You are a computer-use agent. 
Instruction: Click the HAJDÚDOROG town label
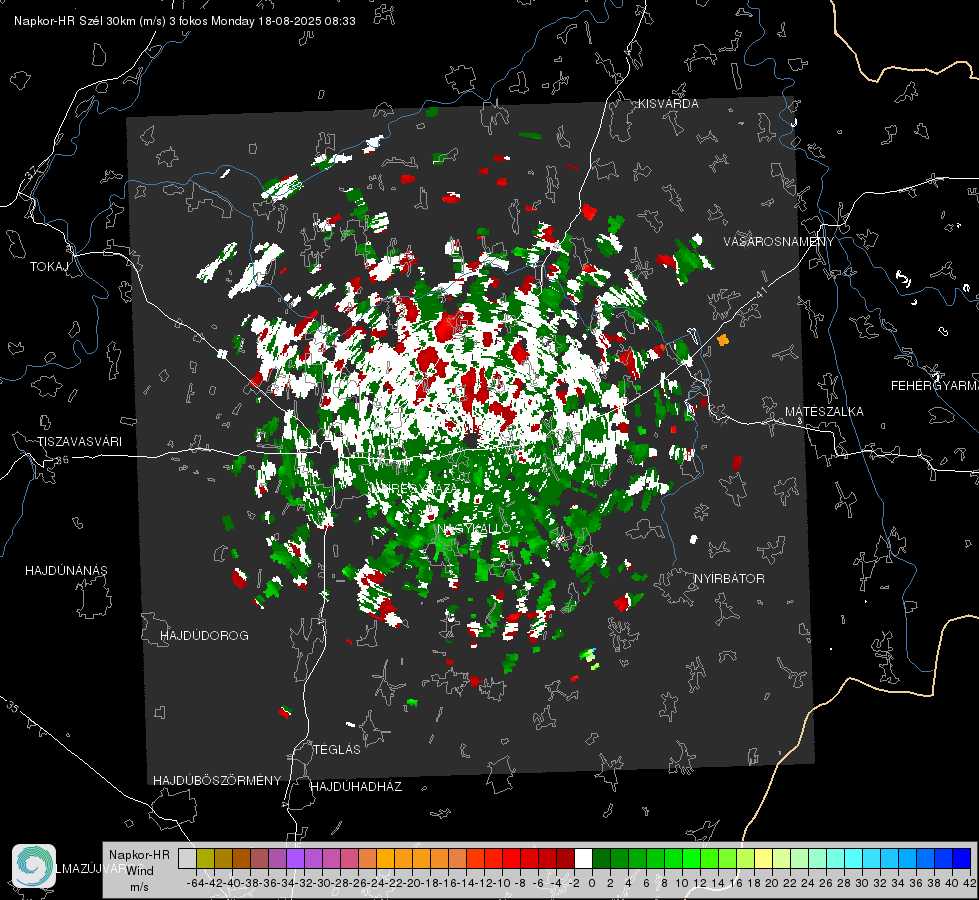tap(204, 636)
